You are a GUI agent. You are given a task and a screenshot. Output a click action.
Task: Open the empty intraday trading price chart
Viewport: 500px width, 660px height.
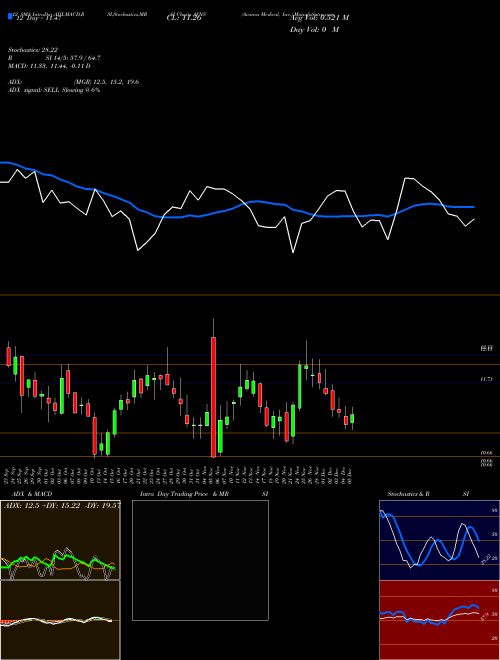200,560
